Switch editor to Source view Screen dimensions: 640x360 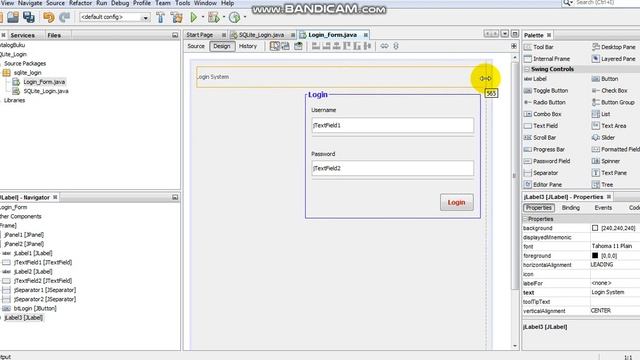(x=196, y=46)
